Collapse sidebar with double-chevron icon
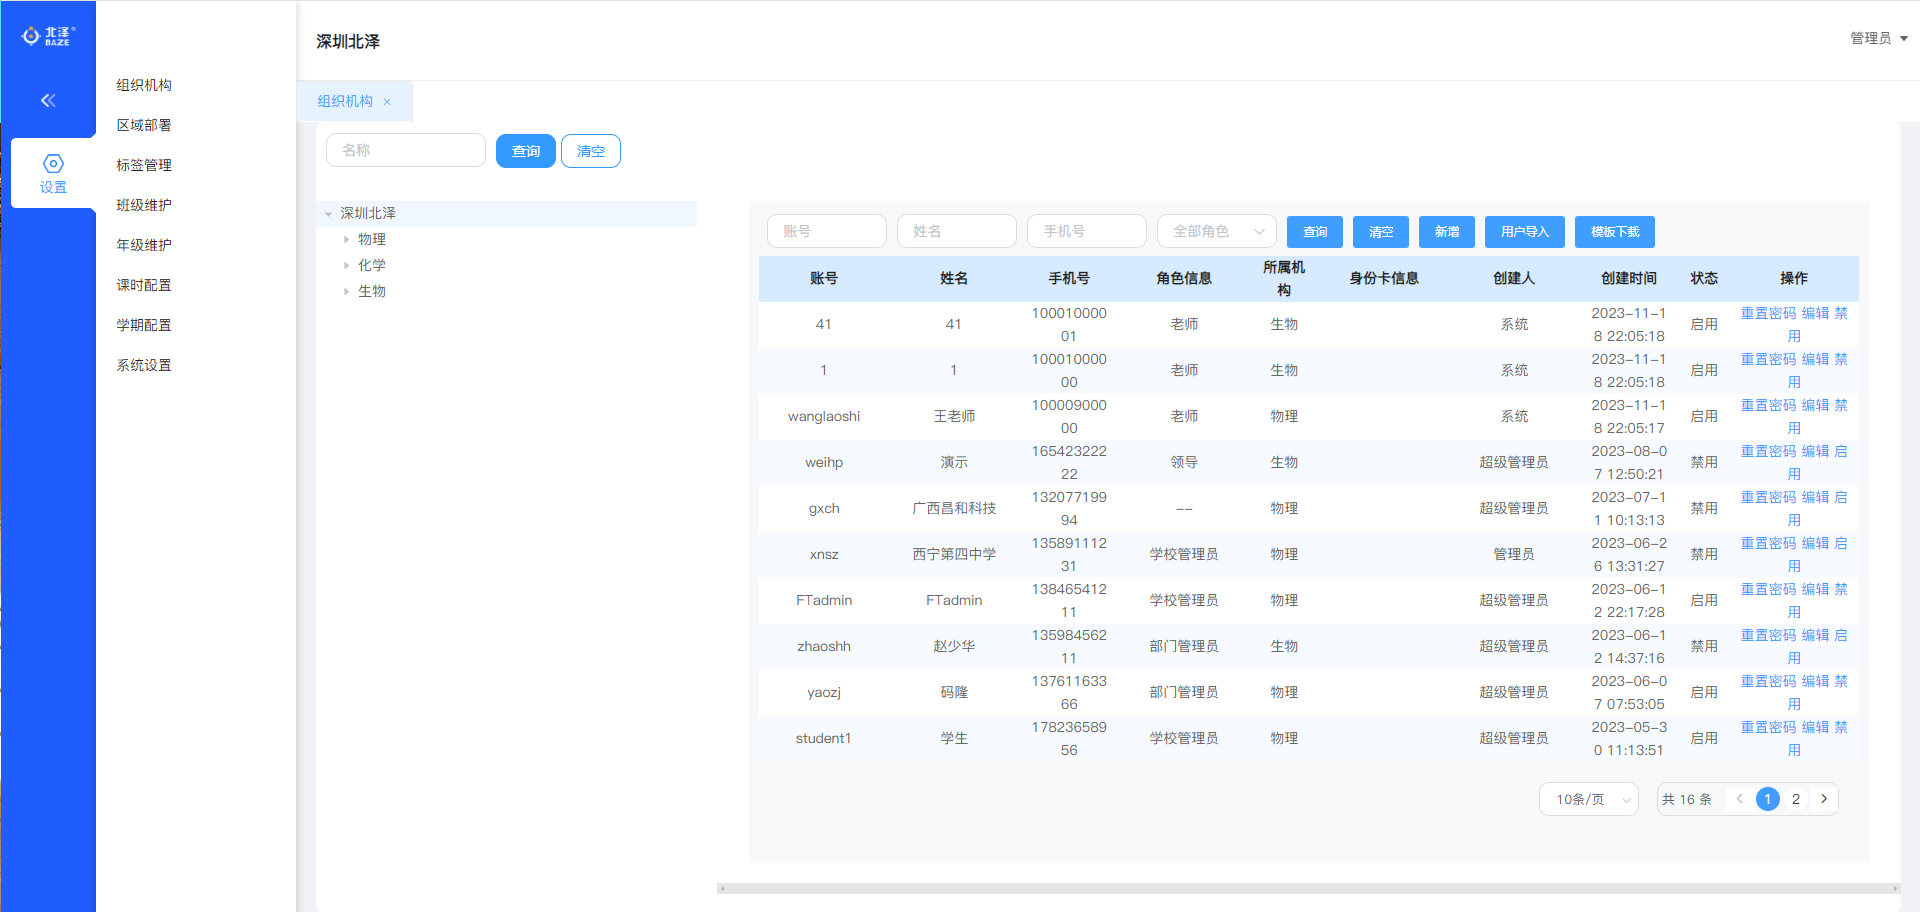The height and width of the screenshot is (912, 1920). point(48,100)
